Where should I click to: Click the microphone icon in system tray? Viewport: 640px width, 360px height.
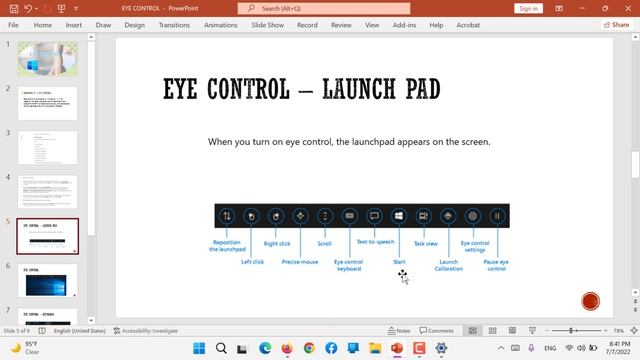tap(531, 348)
